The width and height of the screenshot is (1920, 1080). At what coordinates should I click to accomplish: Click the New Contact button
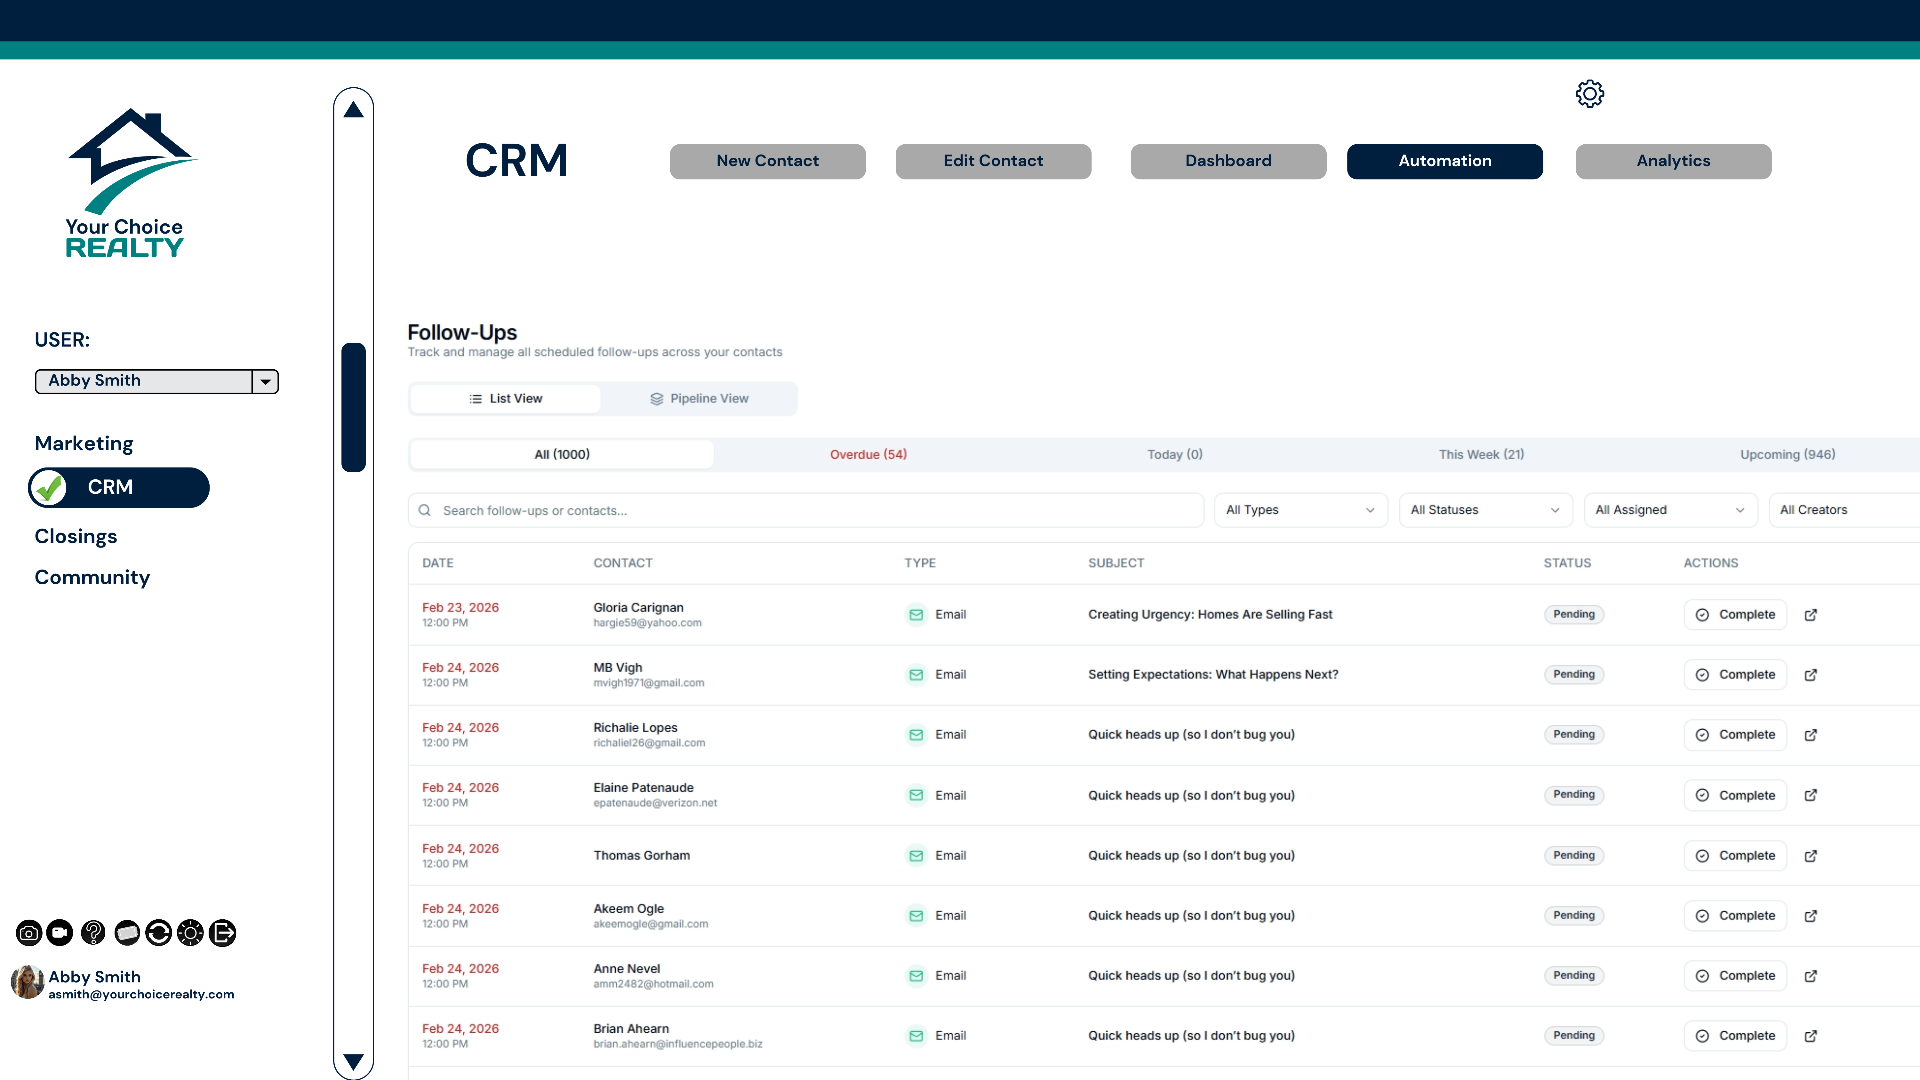click(768, 161)
